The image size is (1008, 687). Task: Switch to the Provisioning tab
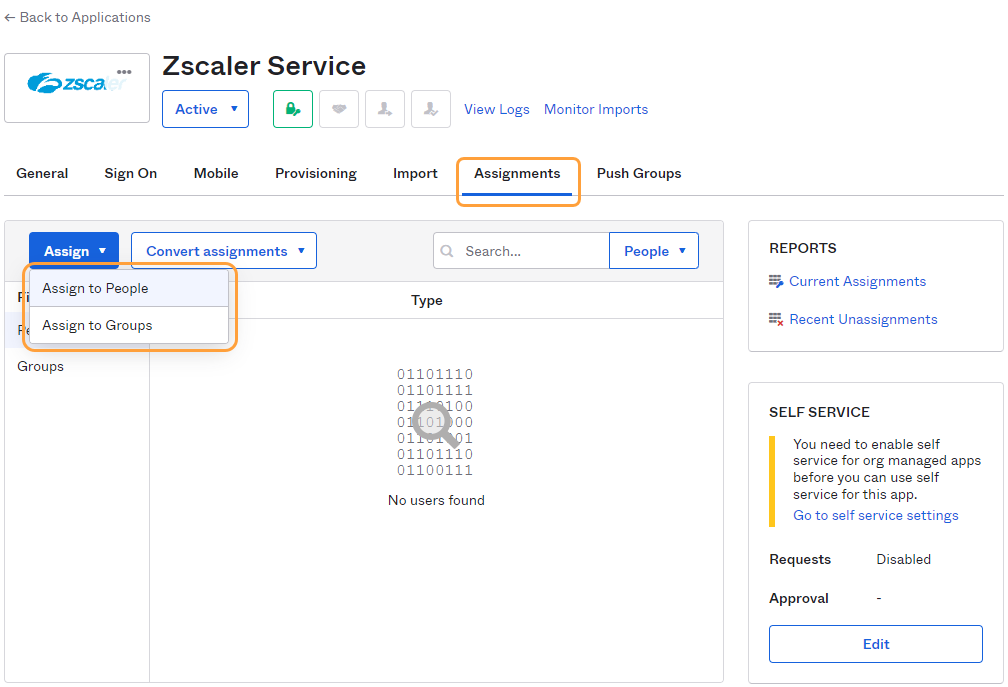point(316,173)
